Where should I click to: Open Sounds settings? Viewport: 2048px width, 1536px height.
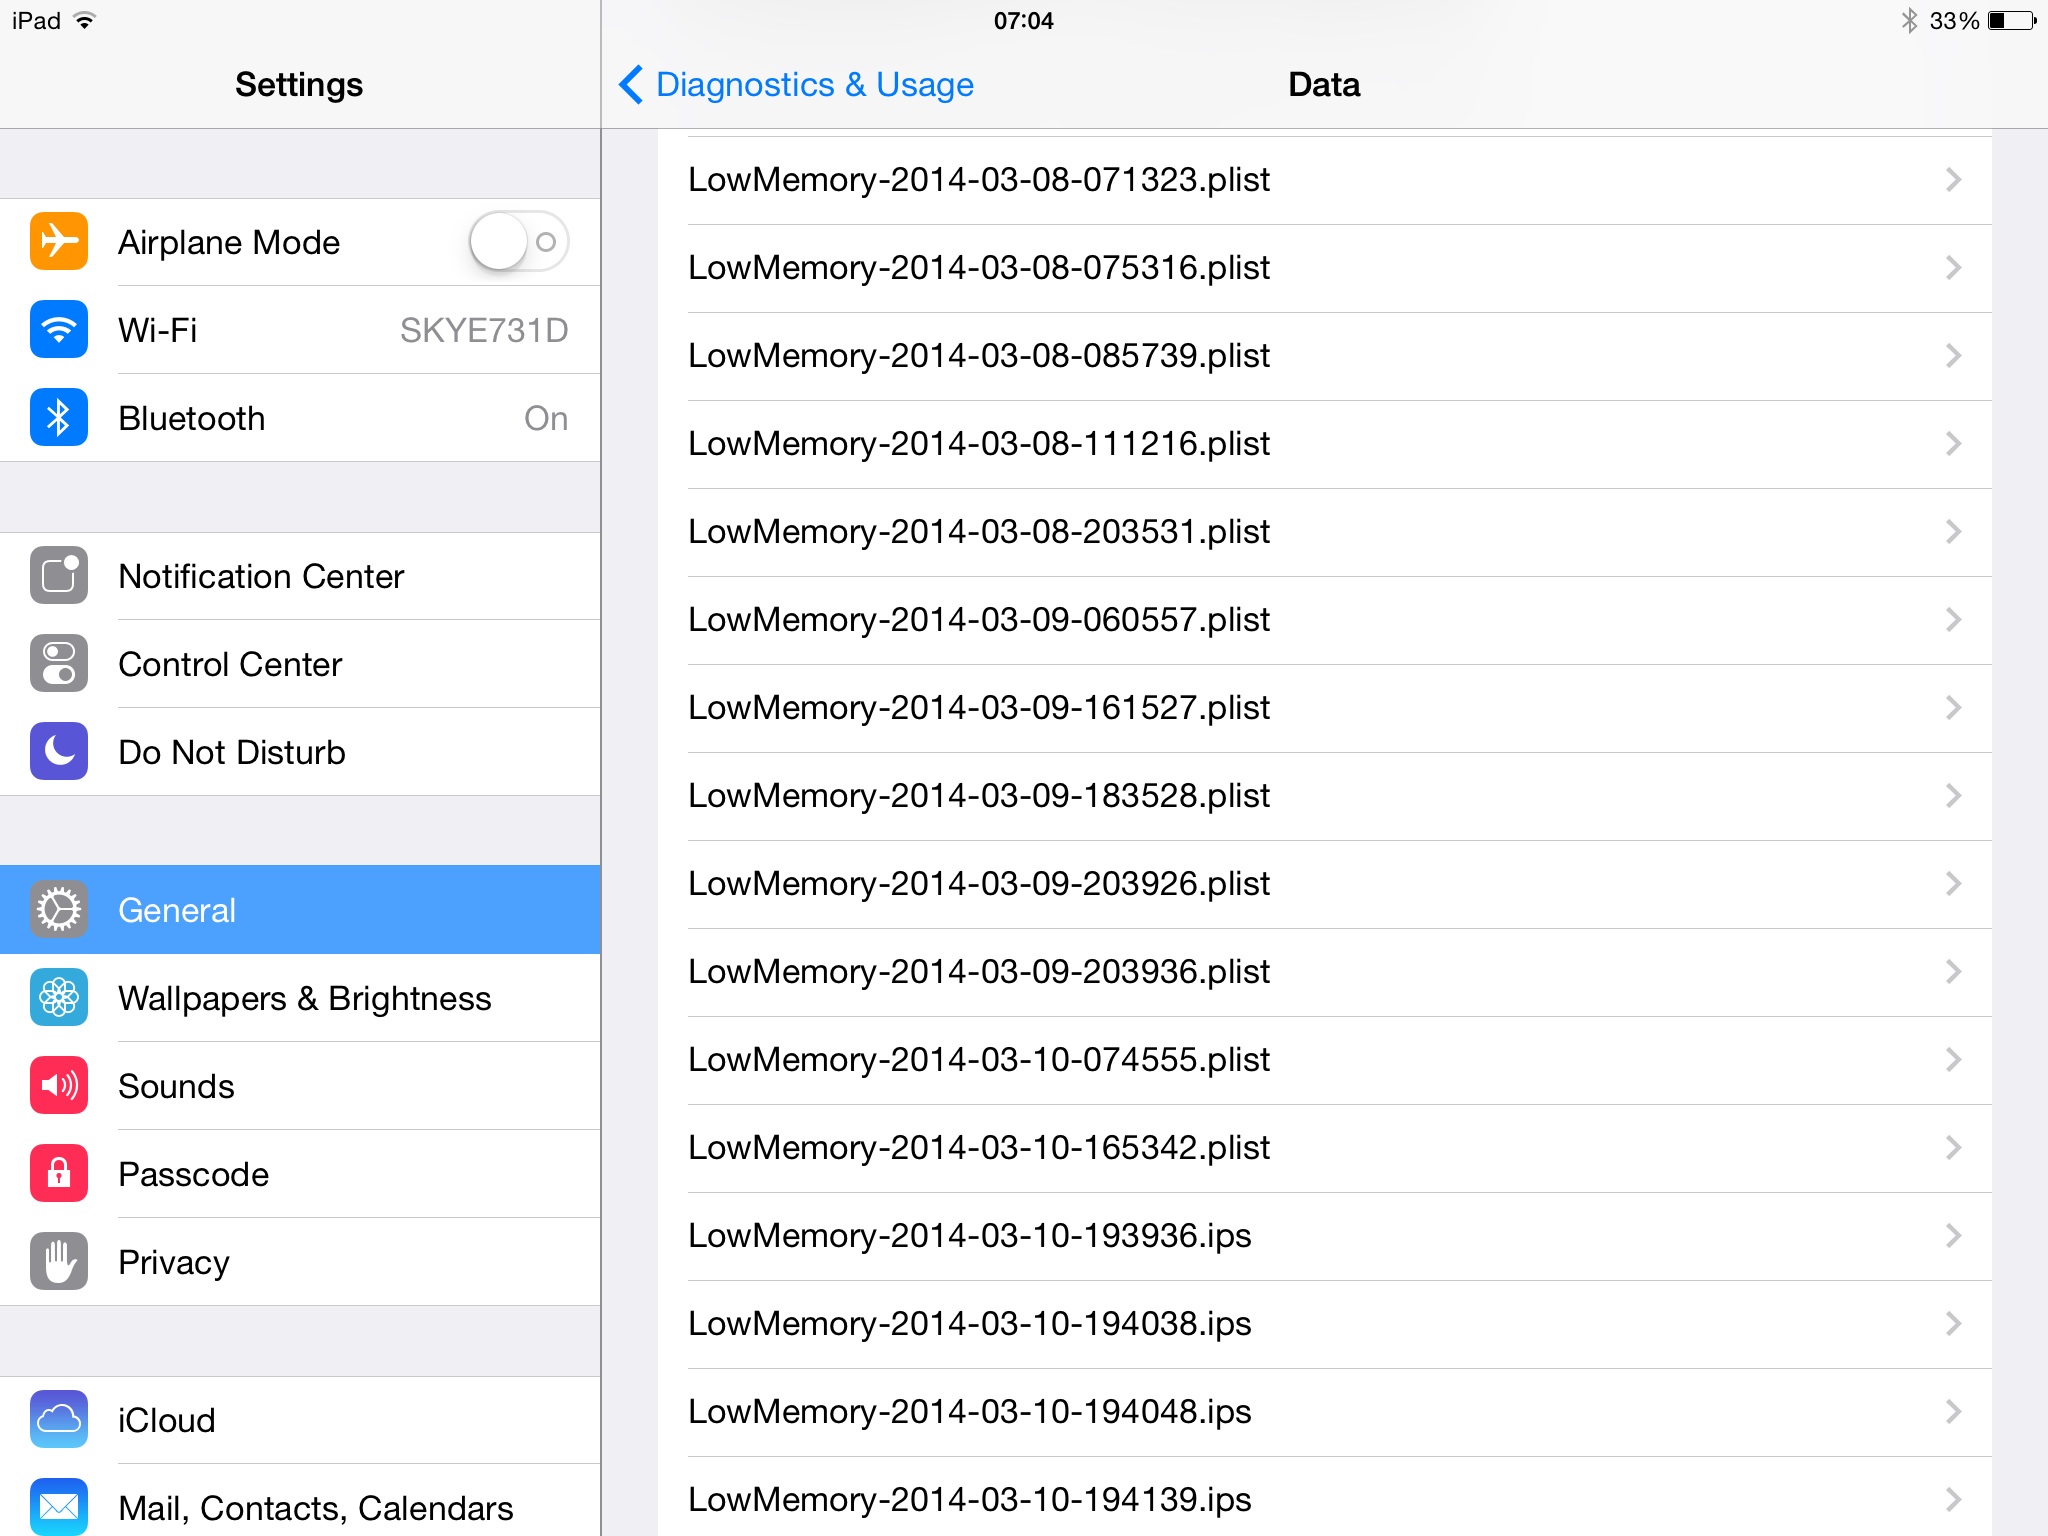point(300,1086)
